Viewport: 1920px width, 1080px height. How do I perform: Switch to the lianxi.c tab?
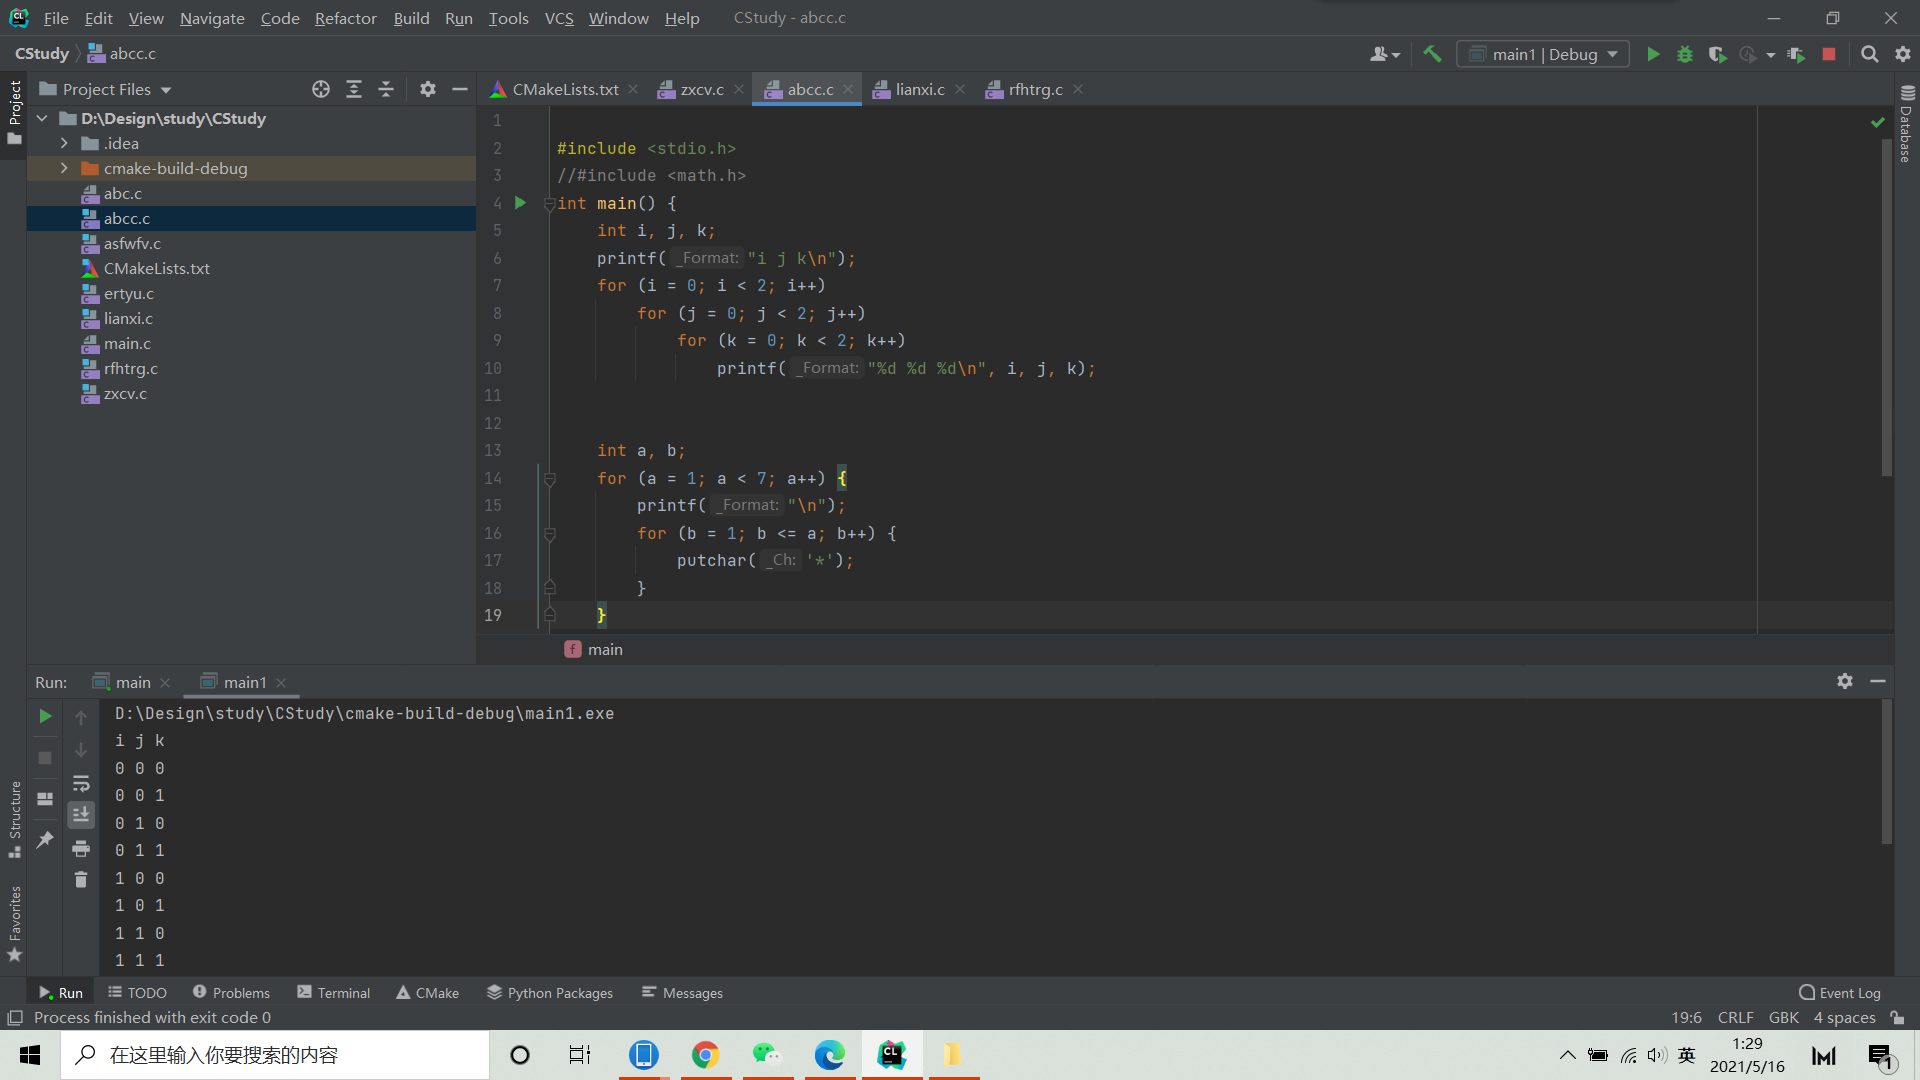click(919, 88)
